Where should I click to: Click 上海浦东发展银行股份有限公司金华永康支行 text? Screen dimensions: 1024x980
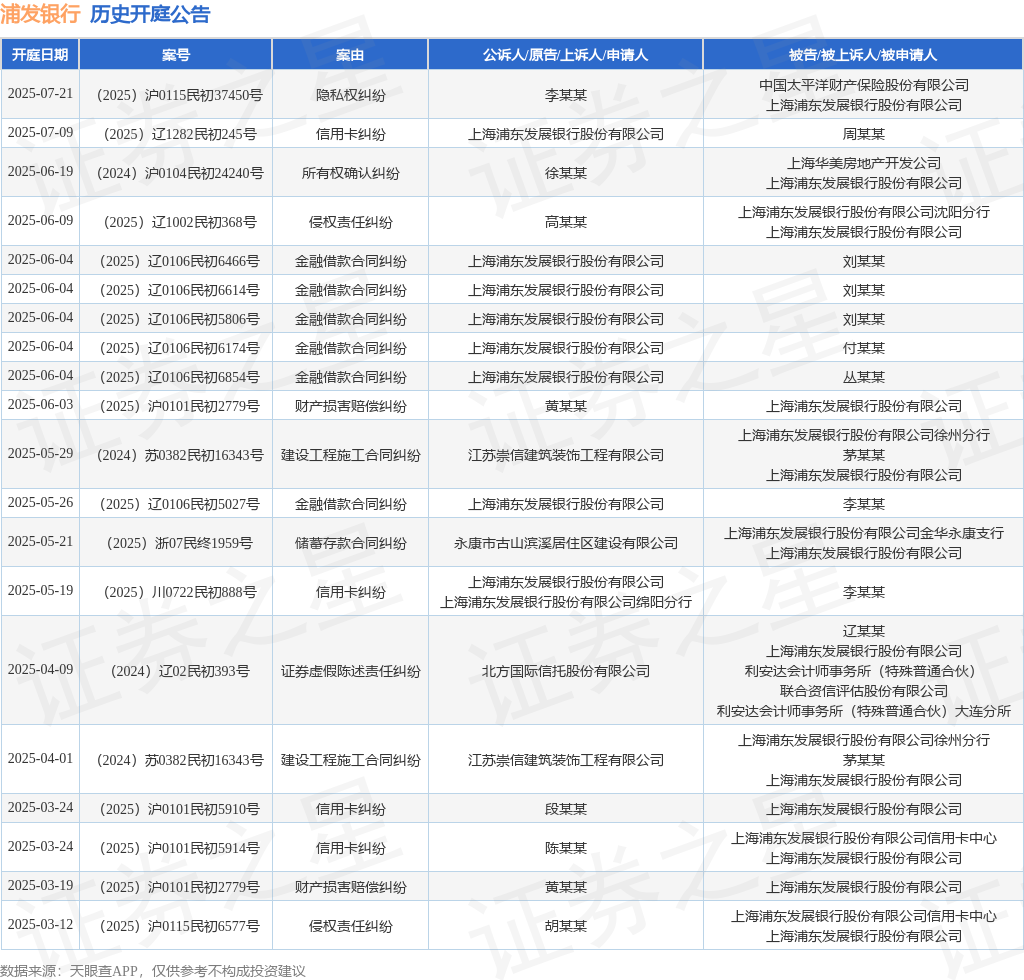point(864,533)
